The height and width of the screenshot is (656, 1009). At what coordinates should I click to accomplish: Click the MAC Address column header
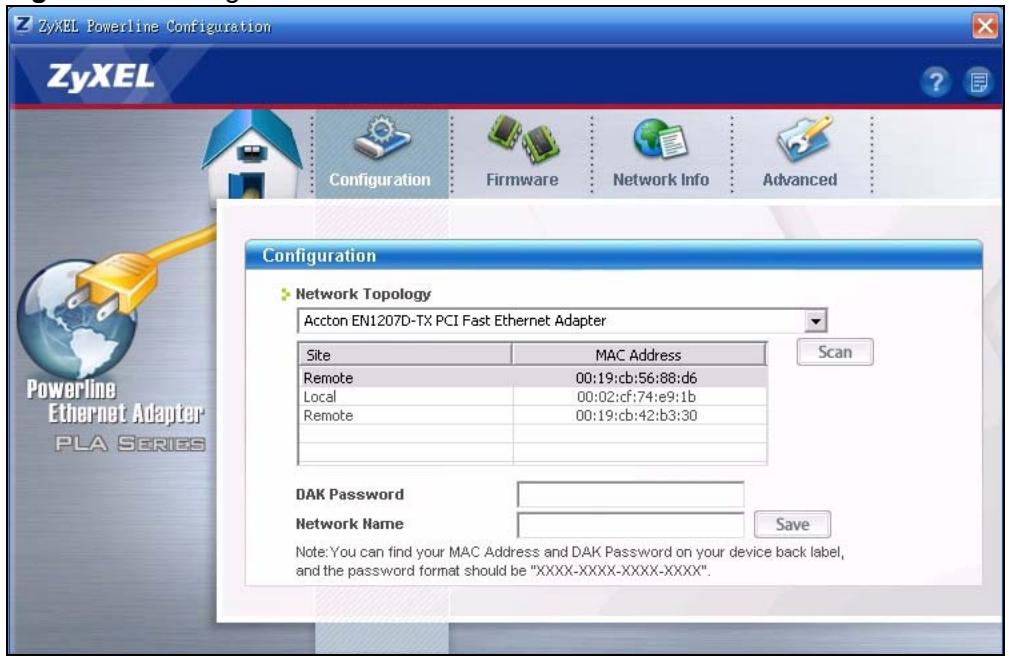639,355
